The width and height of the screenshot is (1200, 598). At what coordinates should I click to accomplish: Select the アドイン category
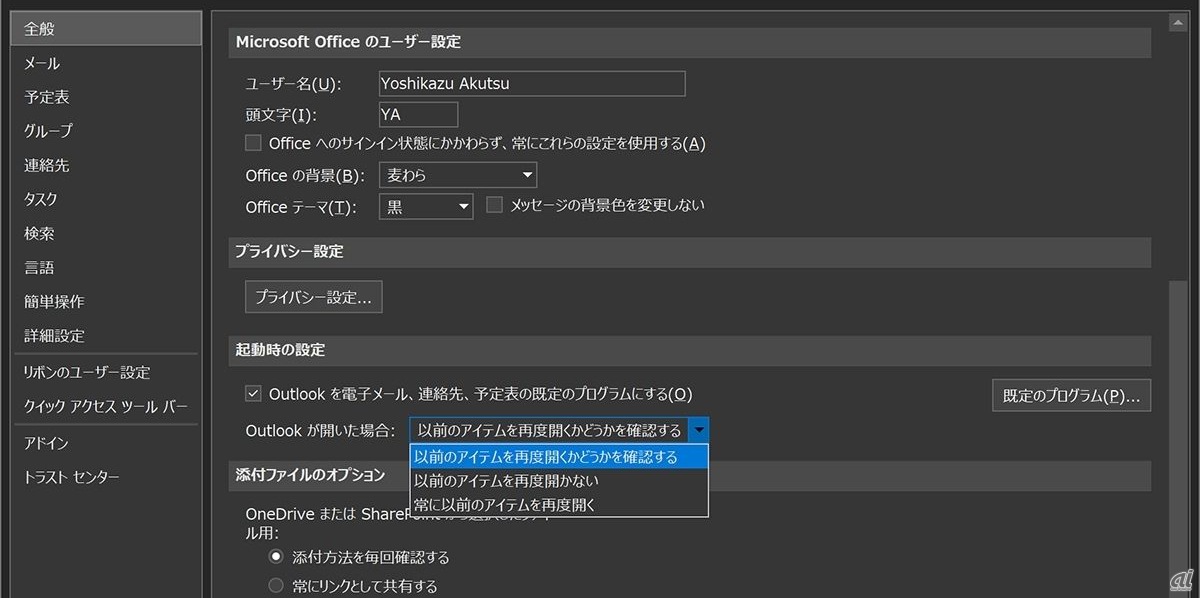106,443
